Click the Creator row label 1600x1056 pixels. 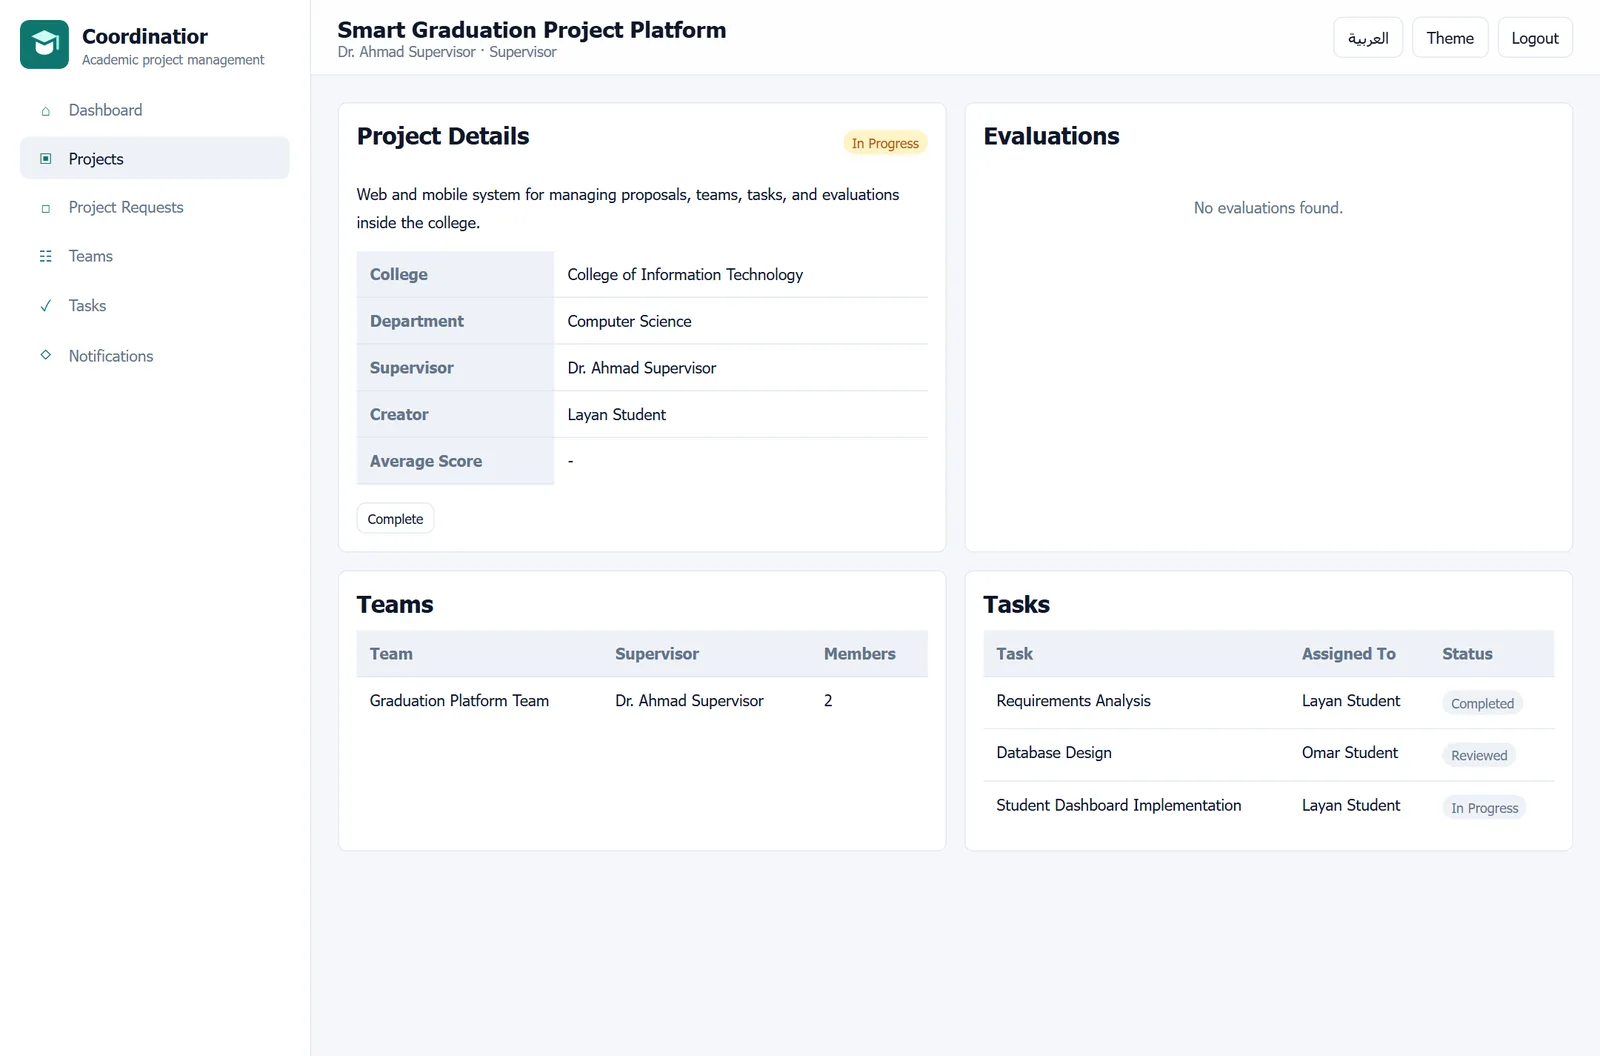pos(399,414)
